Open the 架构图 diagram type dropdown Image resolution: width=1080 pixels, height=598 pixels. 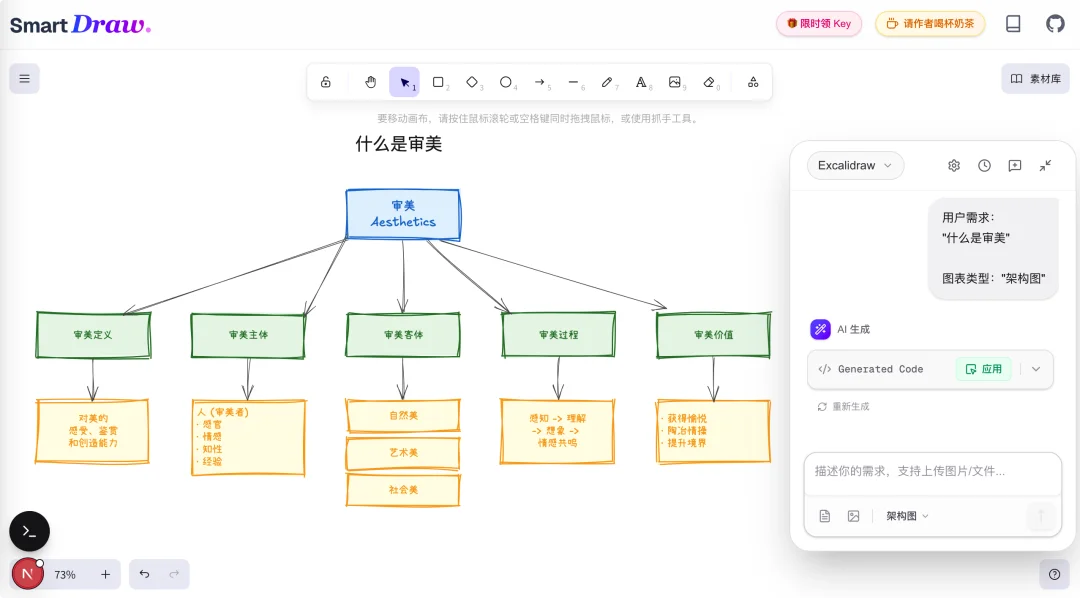[905, 515]
